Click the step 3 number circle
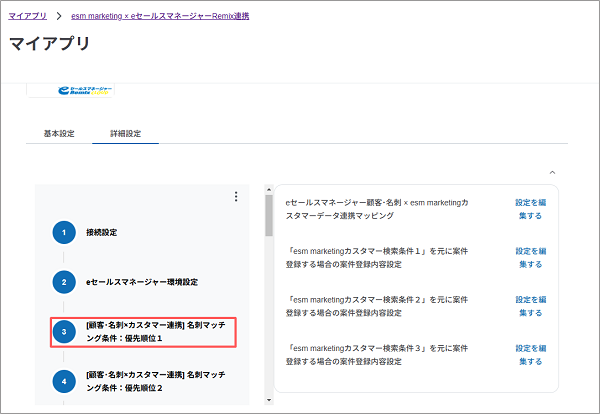 (63, 332)
